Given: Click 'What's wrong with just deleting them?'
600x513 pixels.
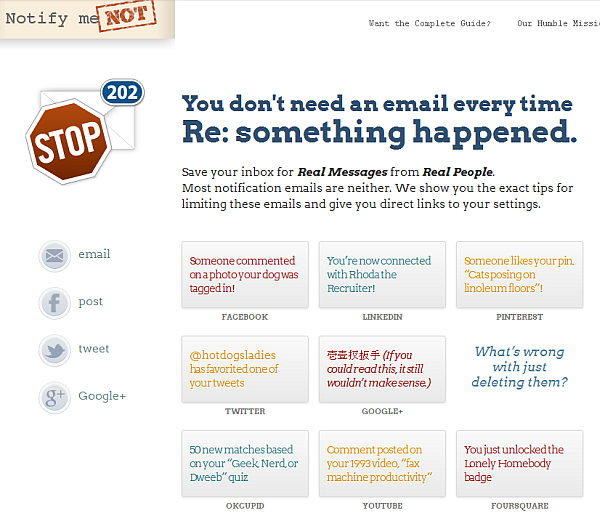Looking at the screenshot, I should click(520, 366).
